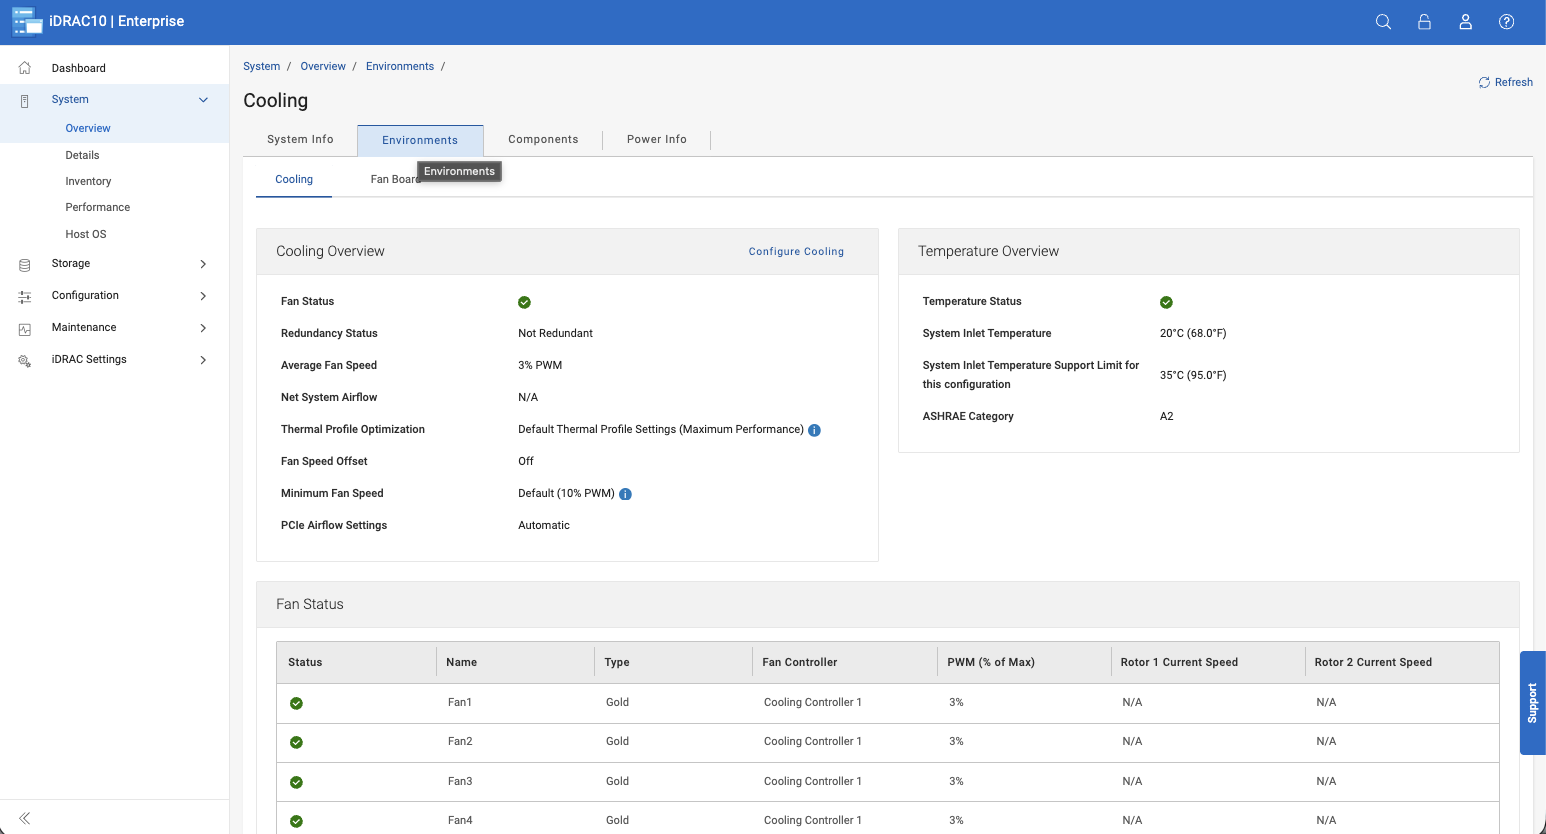Screen dimensions: 1546x834
Task: Click the search icon in header
Action: point(1383,22)
